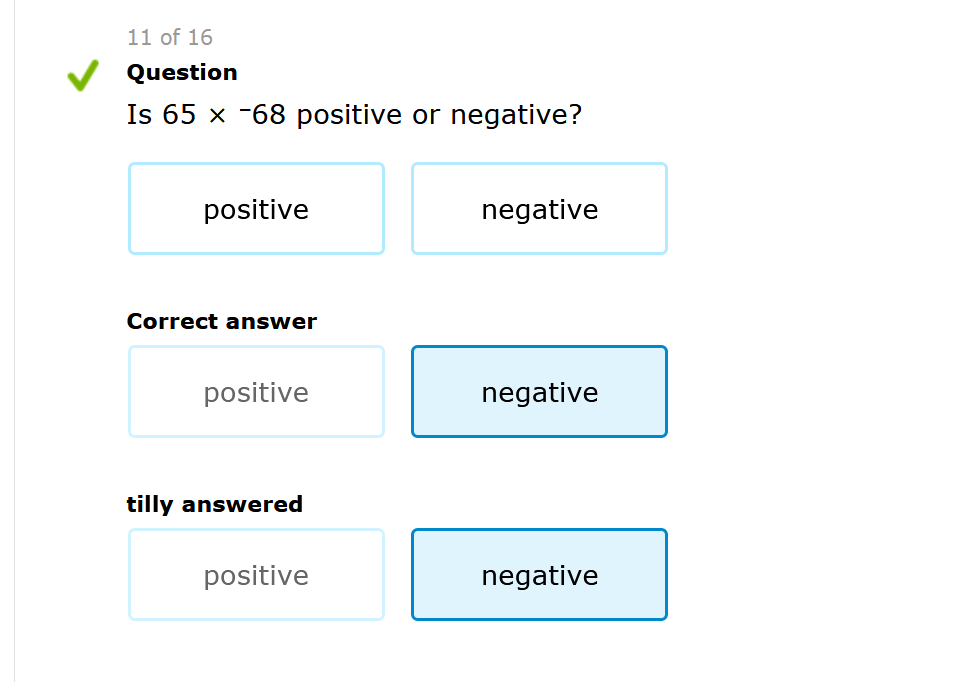Image resolution: width=968 pixels, height=682 pixels.
Task: Click positive under Correct answer
Action: (256, 392)
